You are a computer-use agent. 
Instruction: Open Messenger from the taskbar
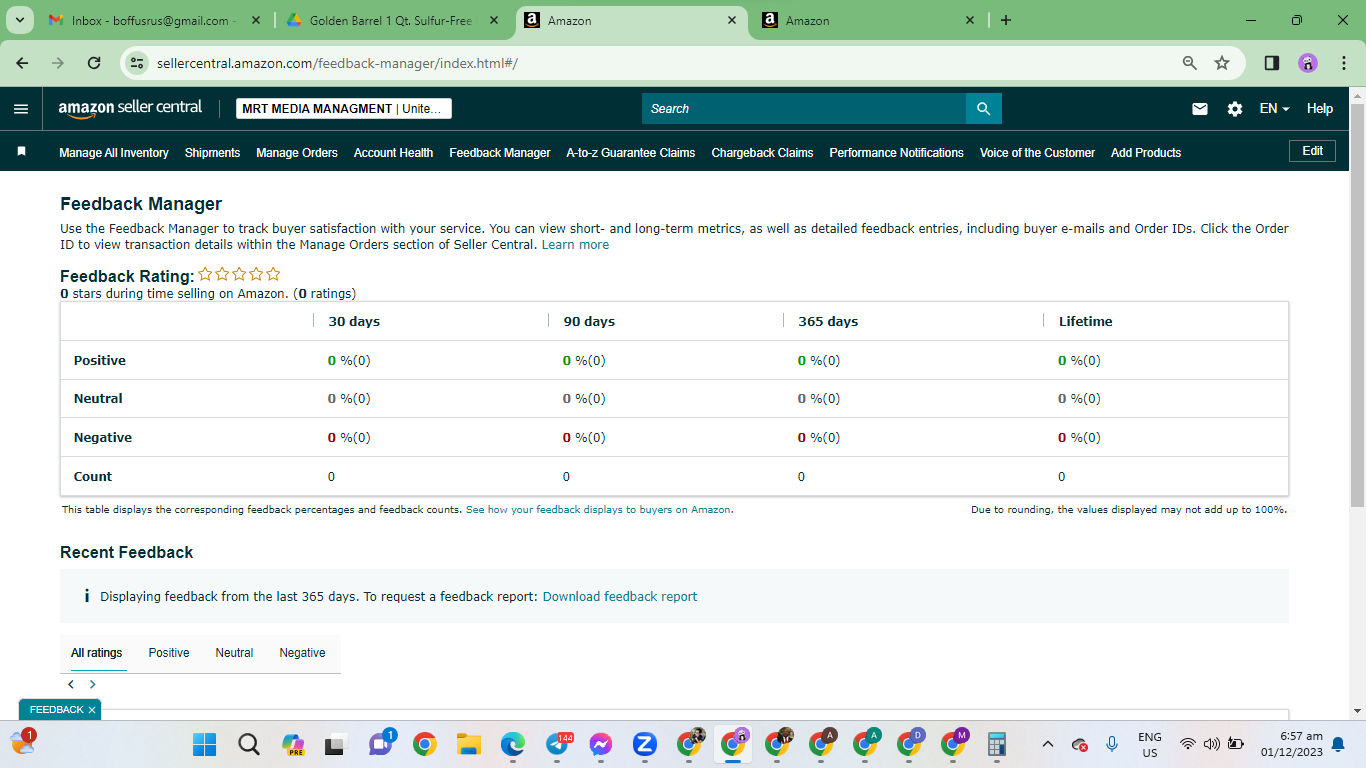pos(601,744)
